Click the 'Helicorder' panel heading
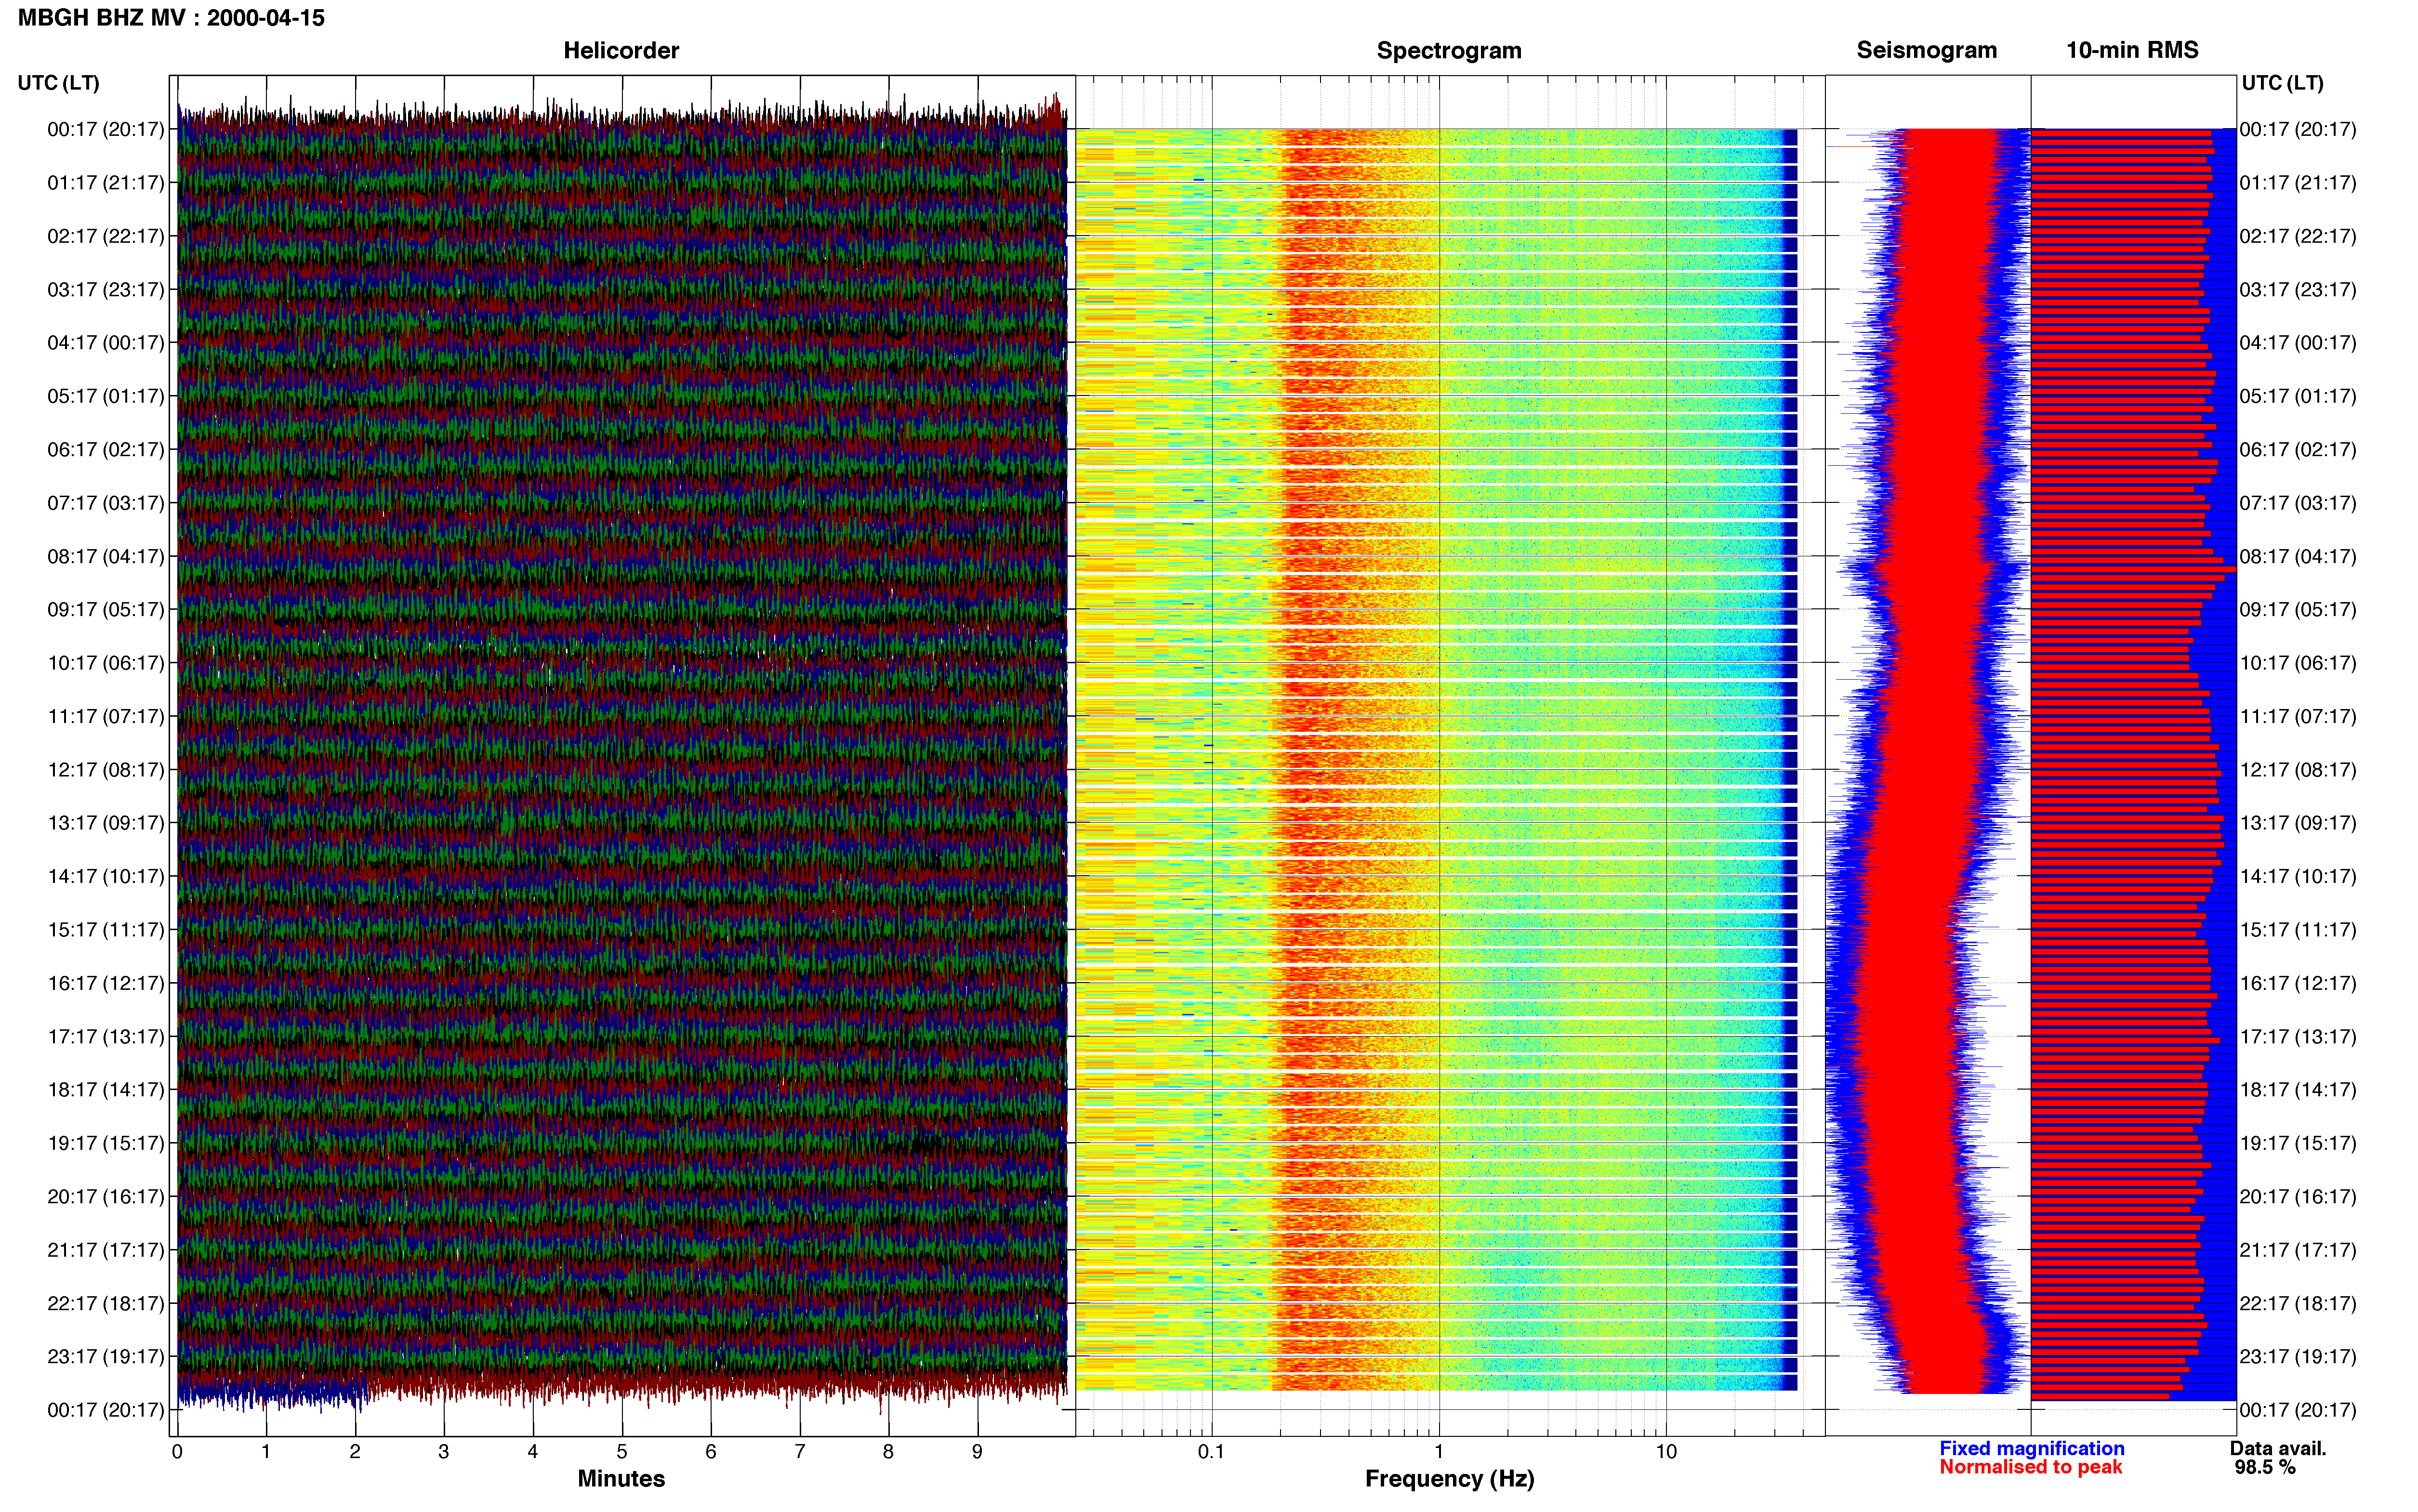This screenshot has width=2418, height=1512. pos(621,50)
